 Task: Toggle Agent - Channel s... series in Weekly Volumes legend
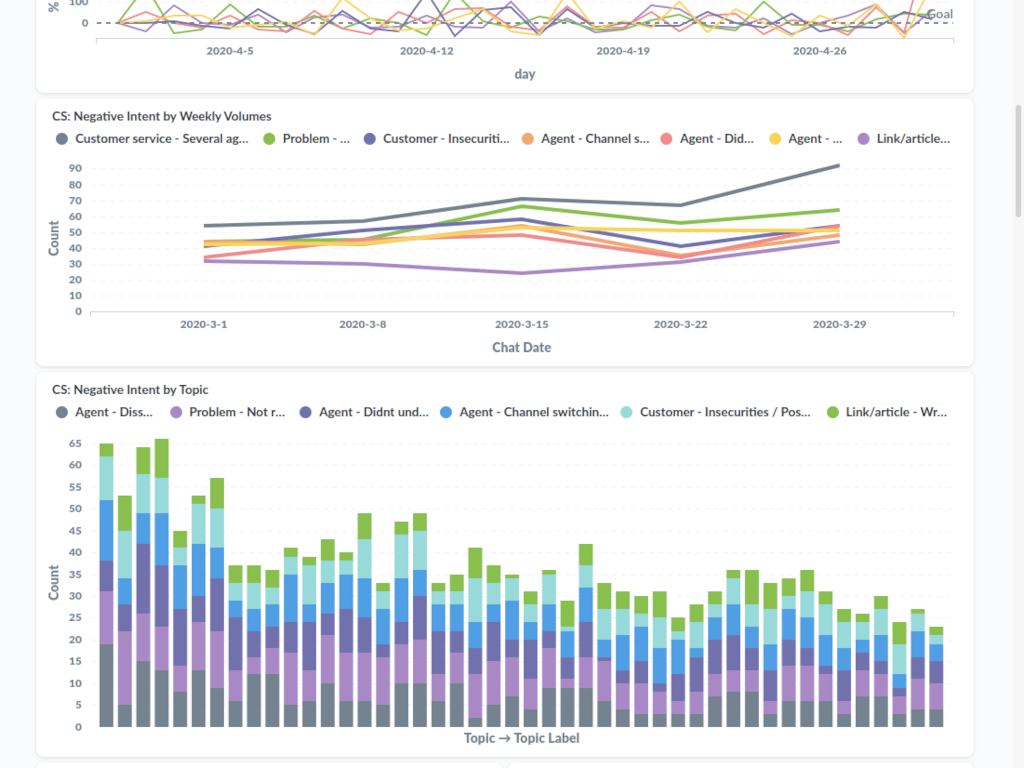594,139
